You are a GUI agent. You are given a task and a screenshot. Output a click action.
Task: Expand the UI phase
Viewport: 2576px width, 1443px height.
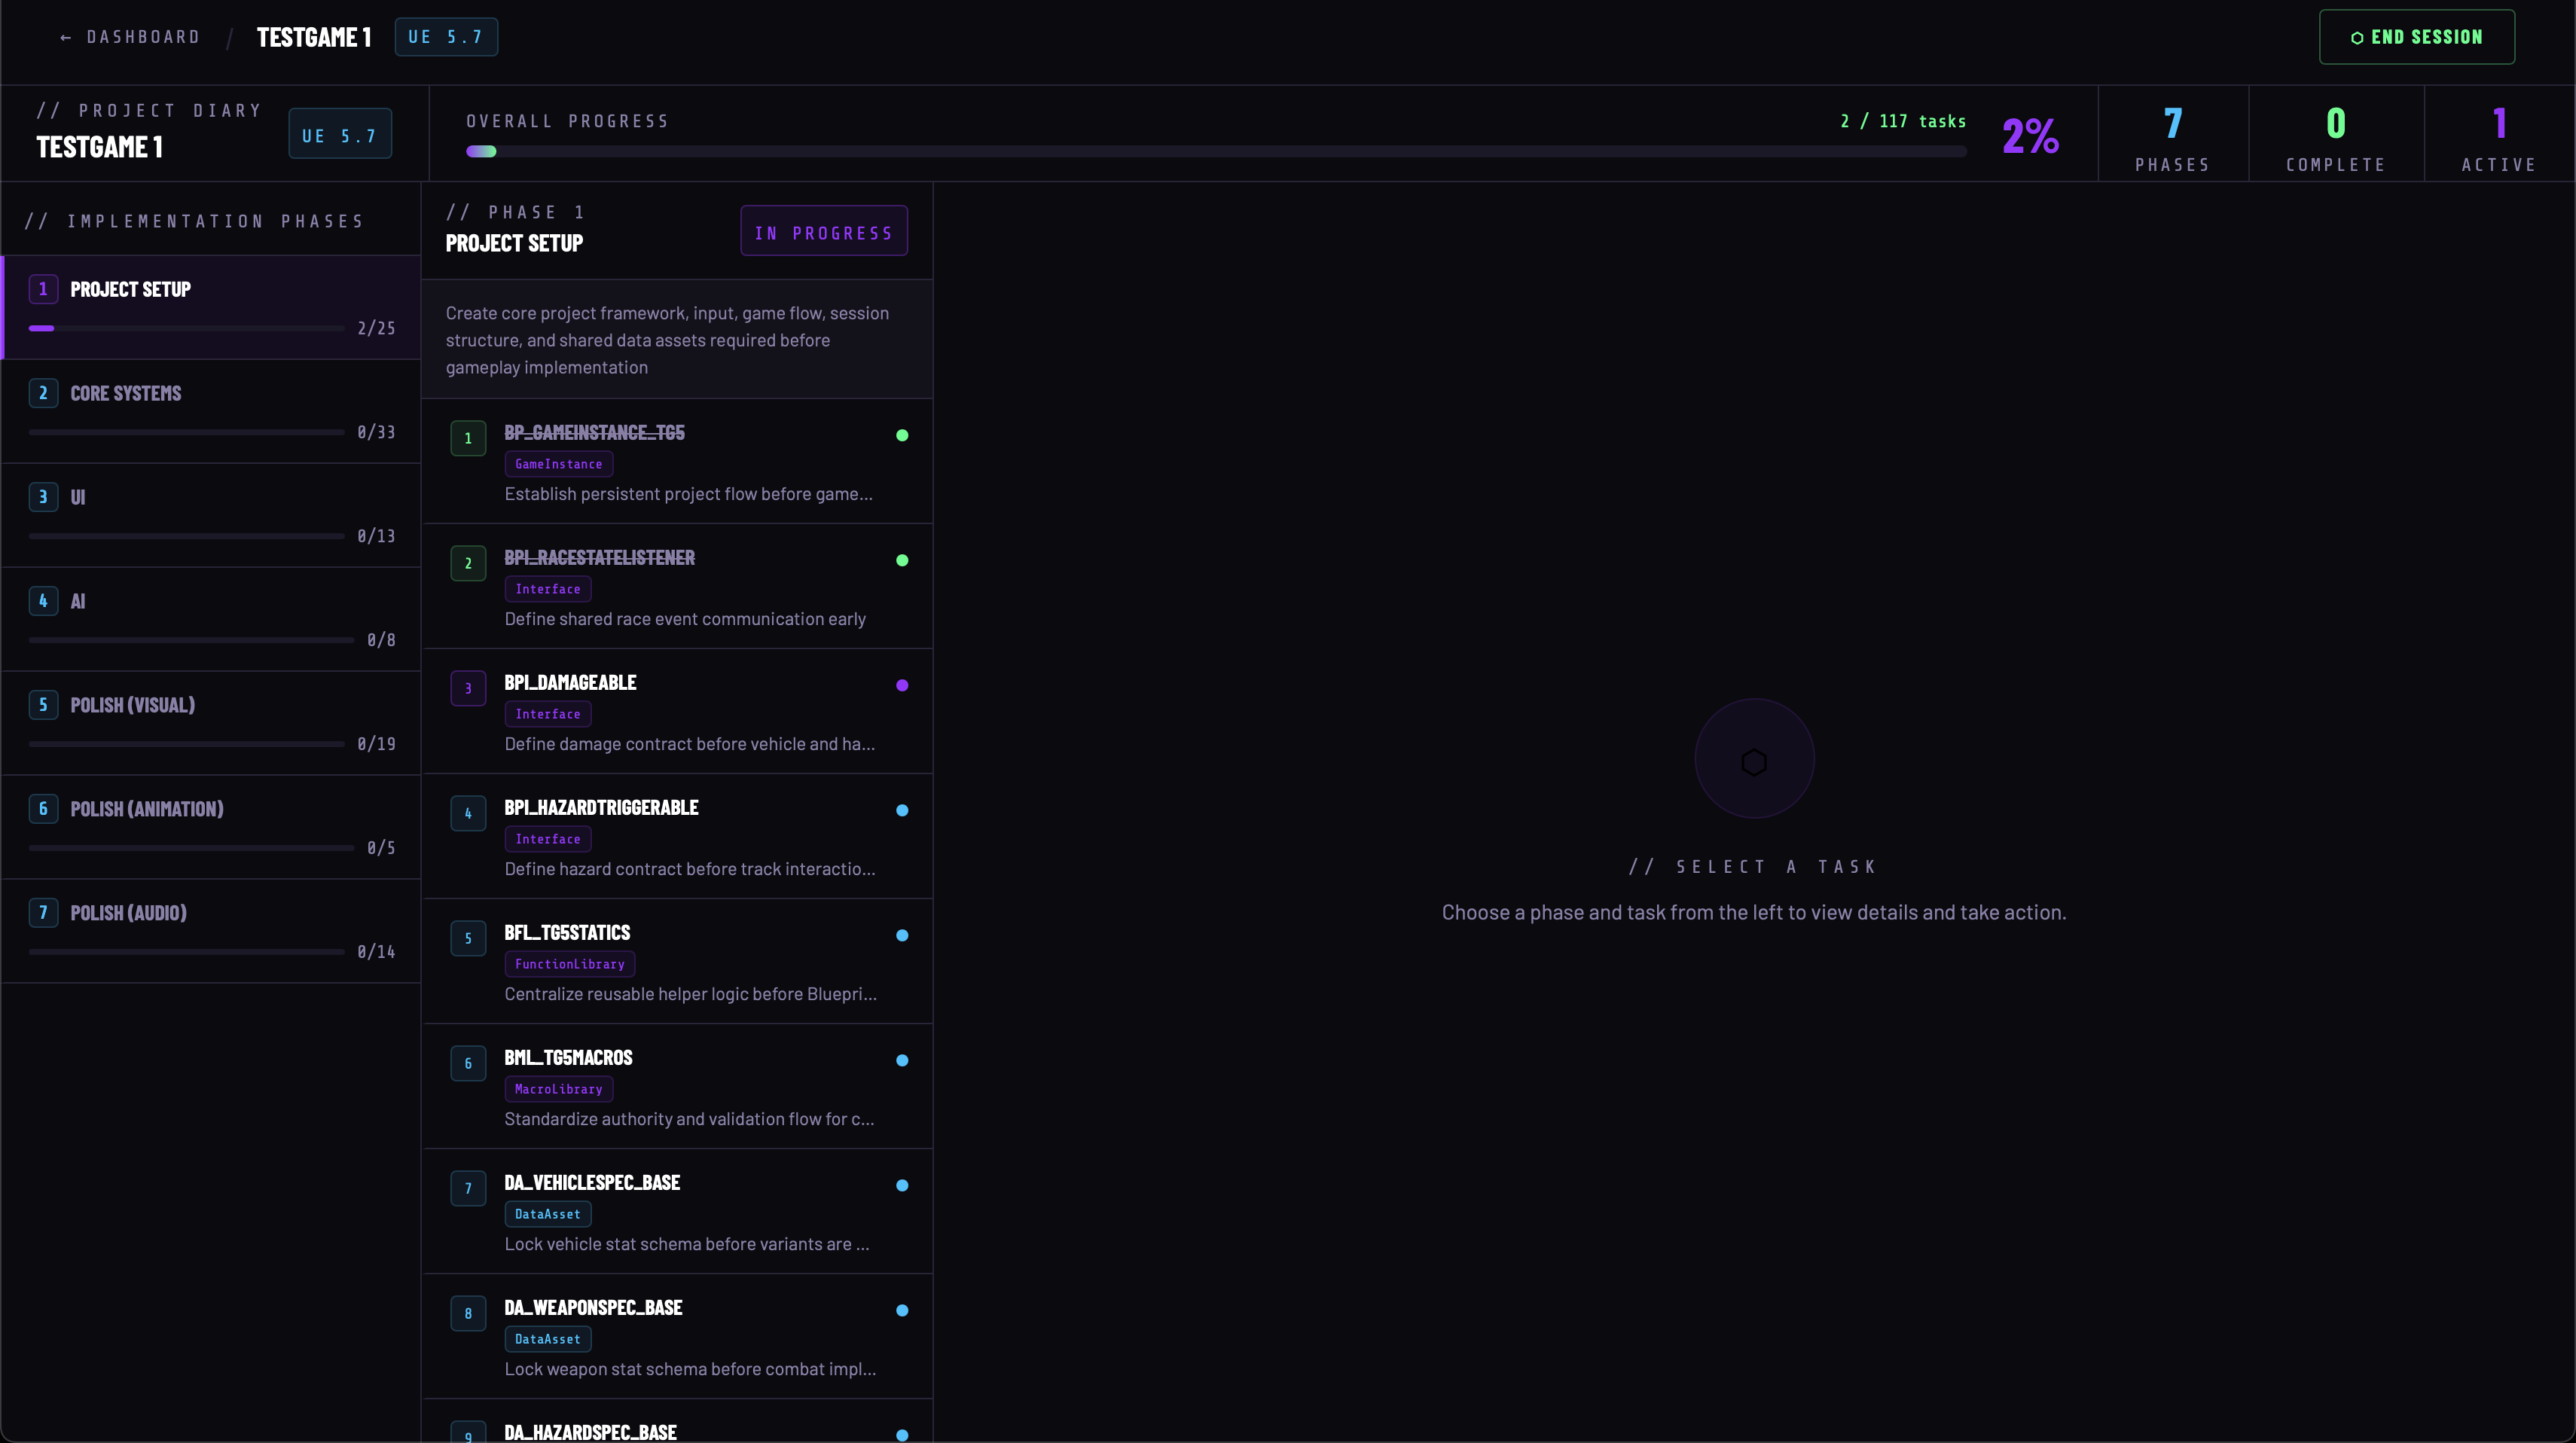(210, 515)
